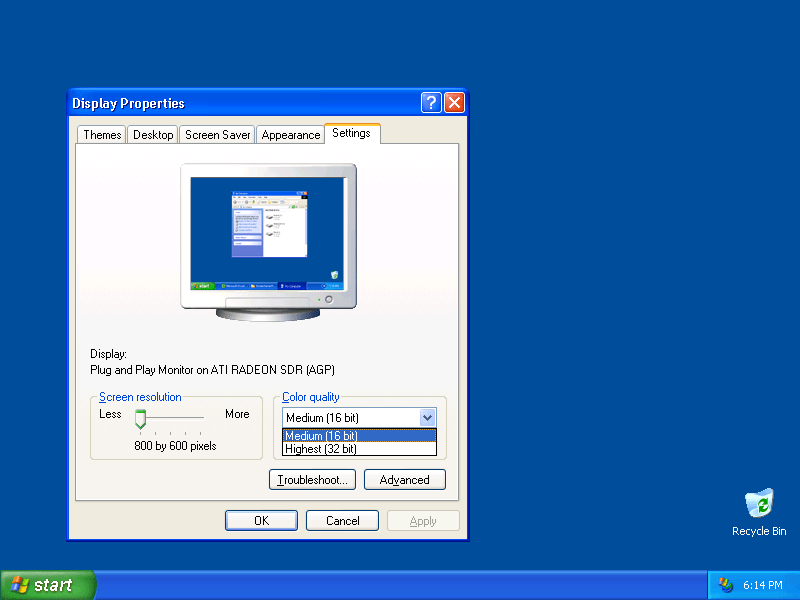The image size is (800, 600).
Task: Click the clock in the system tray
Action: point(763,584)
